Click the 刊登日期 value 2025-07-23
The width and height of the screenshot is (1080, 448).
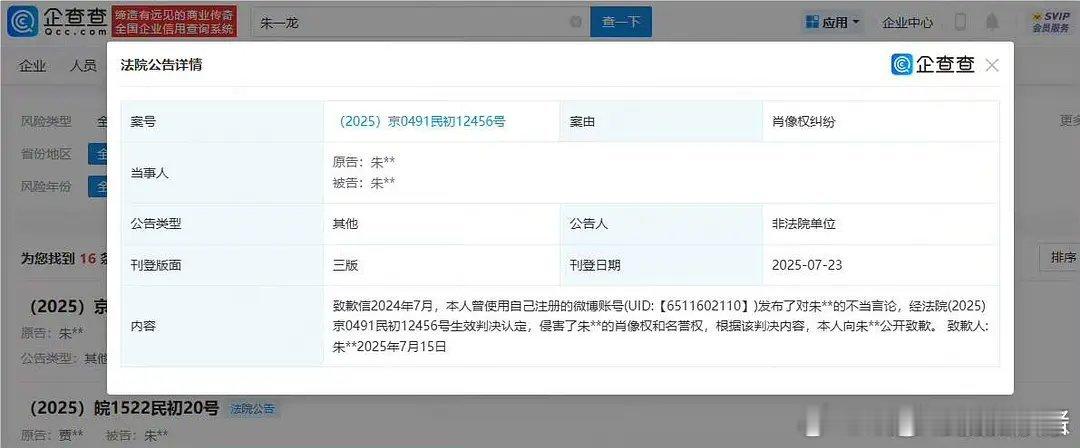pyautogui.click(x=807, y=265)
